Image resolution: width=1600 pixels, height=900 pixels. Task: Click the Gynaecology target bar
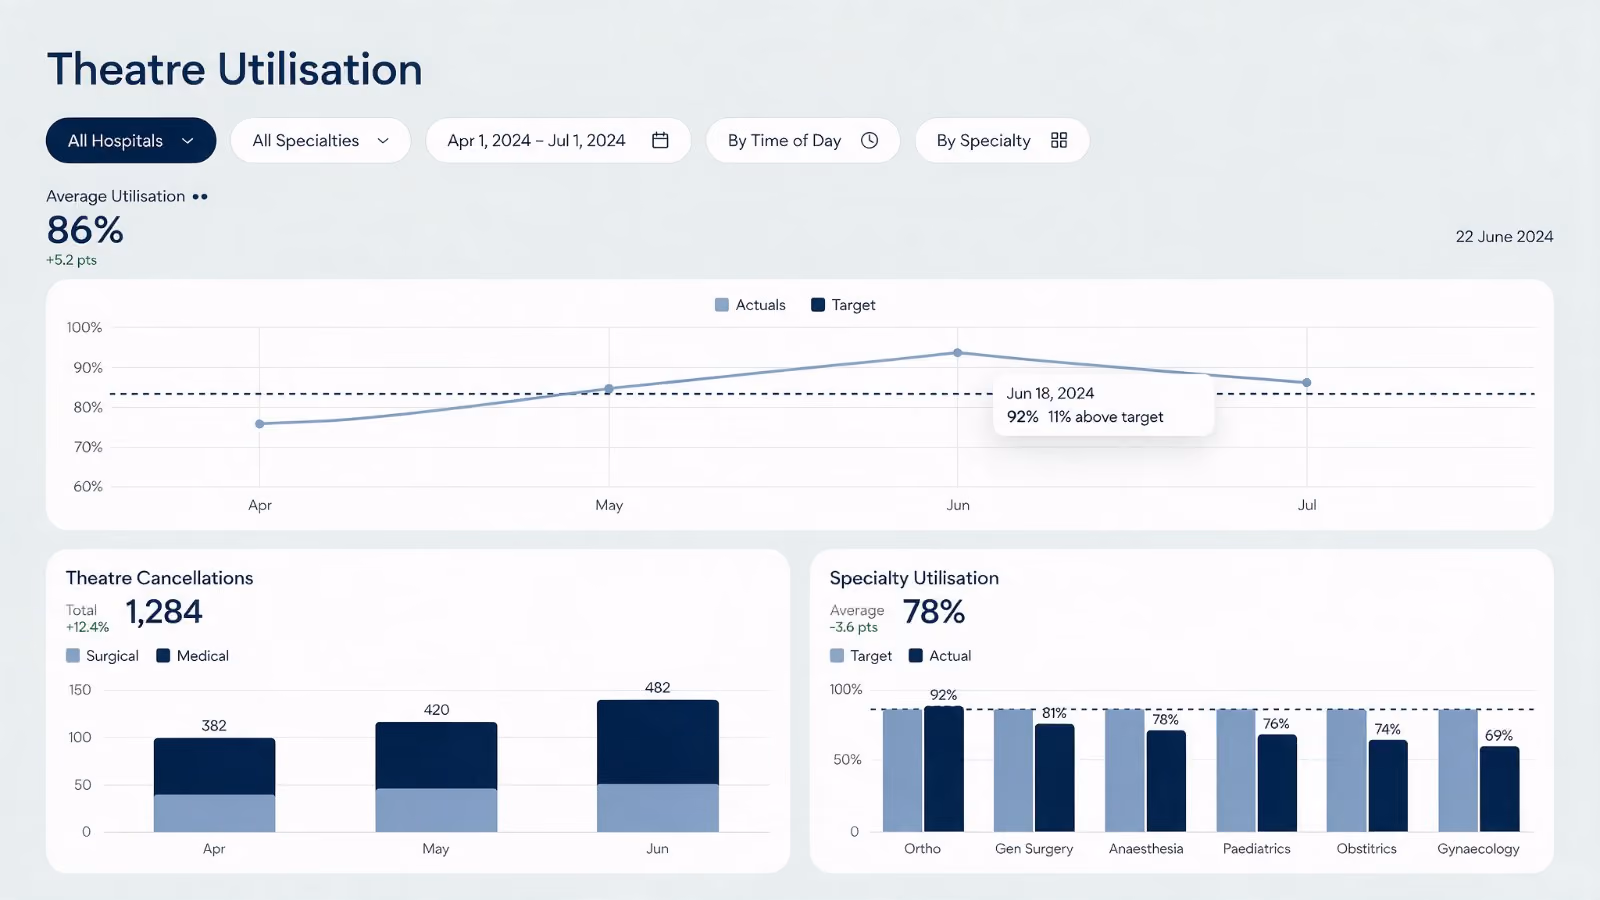[1458, 770]
